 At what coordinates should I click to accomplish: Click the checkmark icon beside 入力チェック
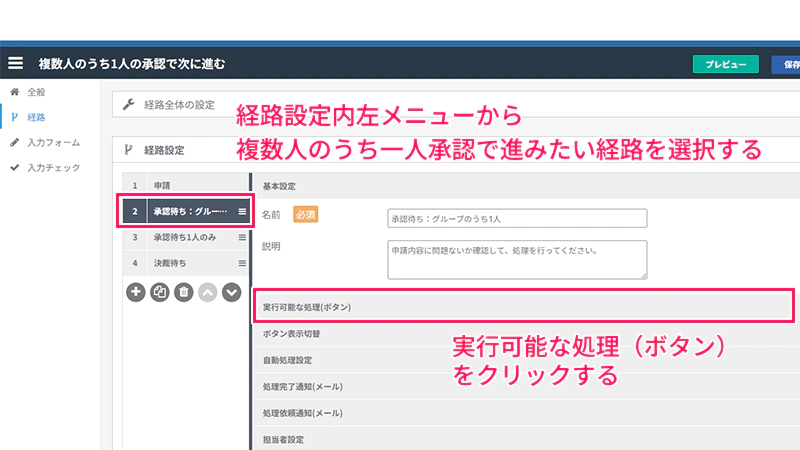(14, 167)
